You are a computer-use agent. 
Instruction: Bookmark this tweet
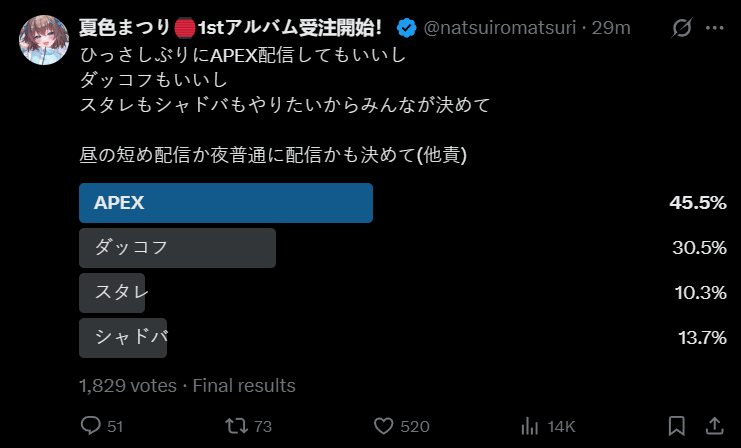[x=676, y=426]
